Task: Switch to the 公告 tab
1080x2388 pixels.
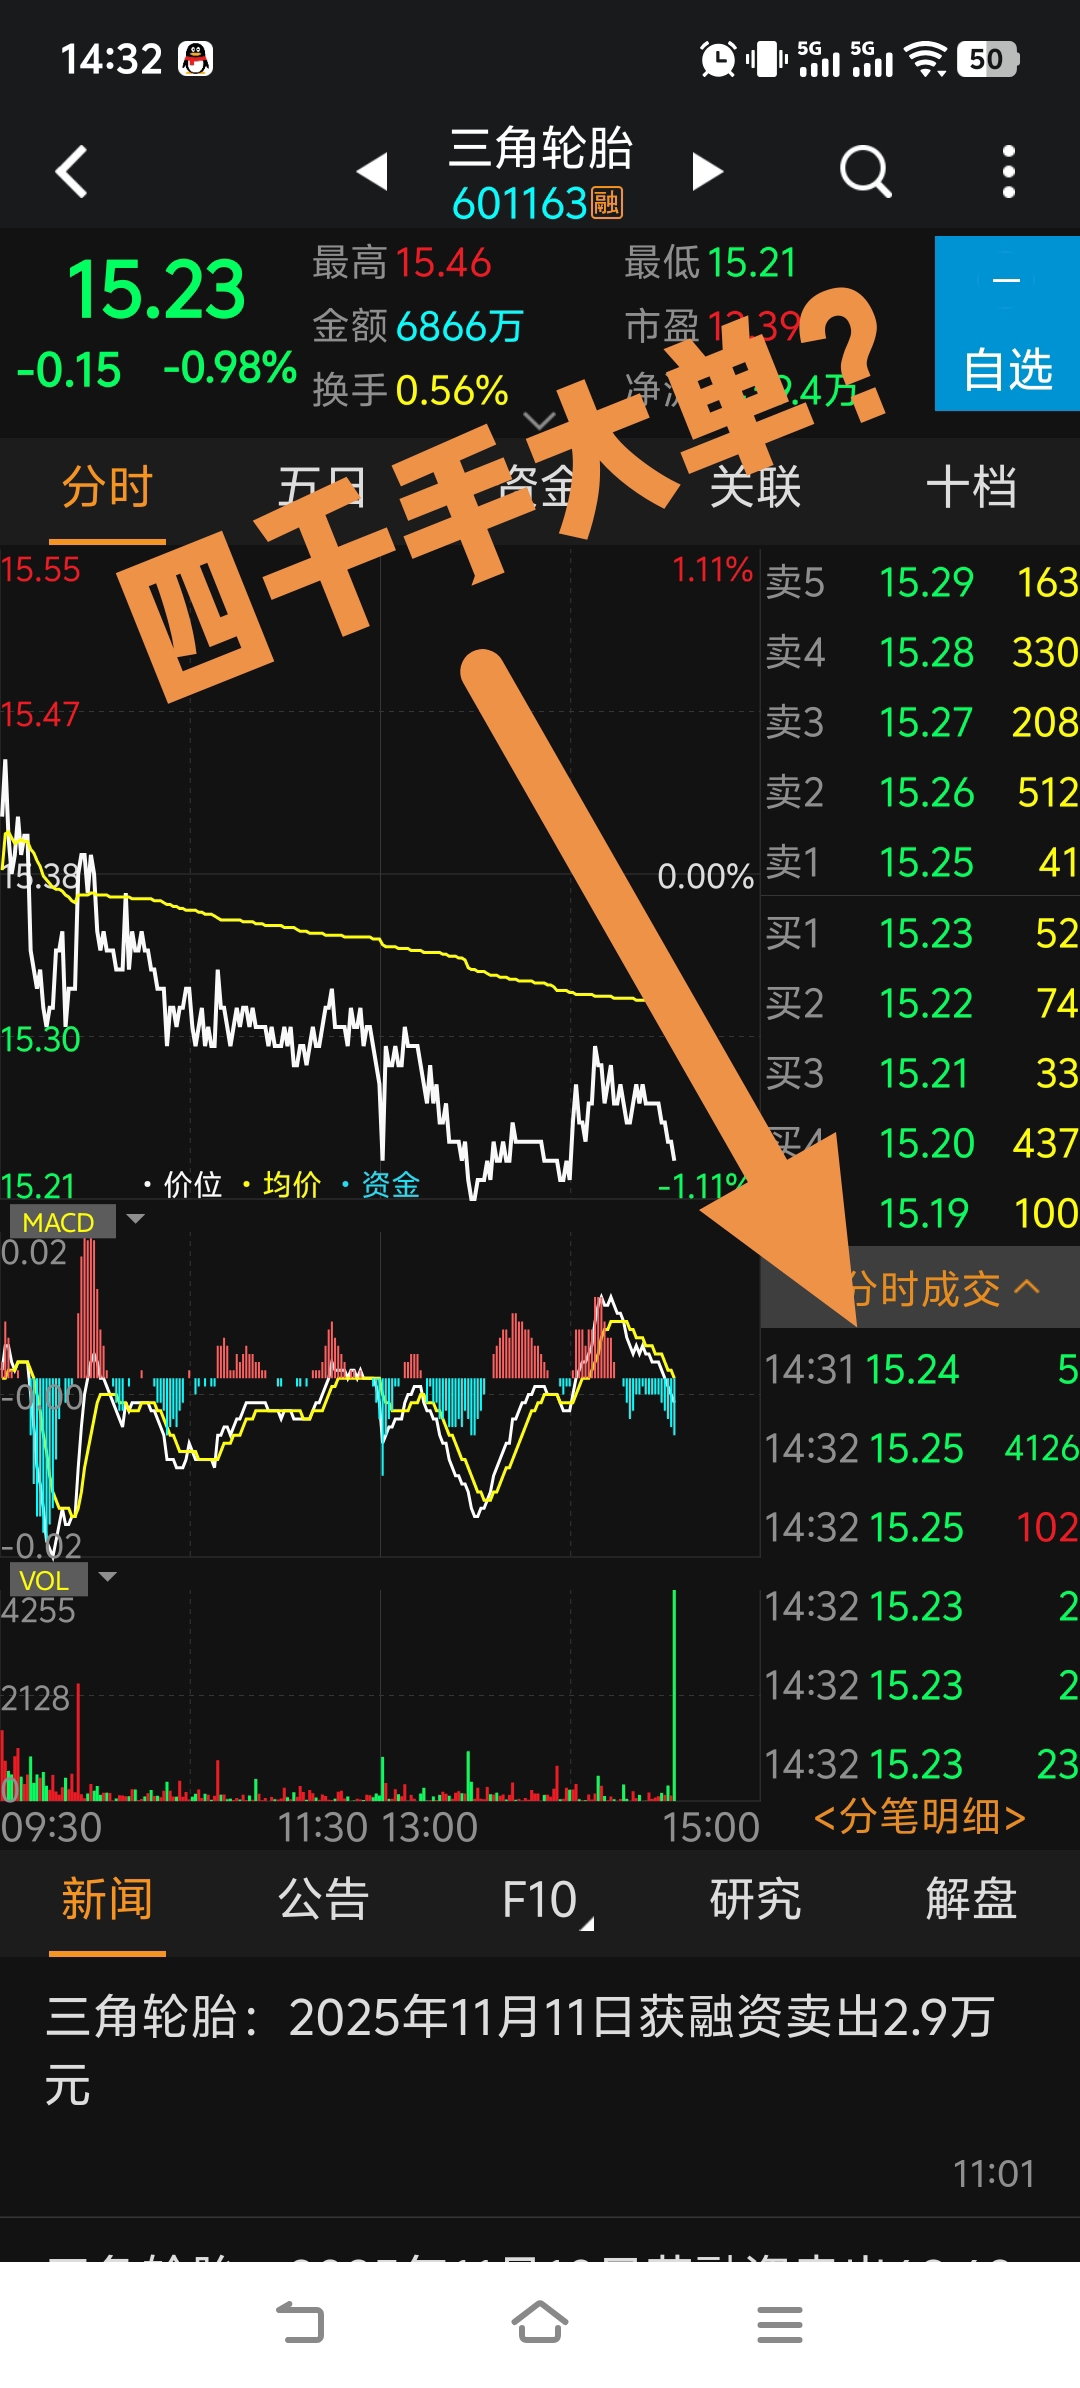Action: 323,1899
